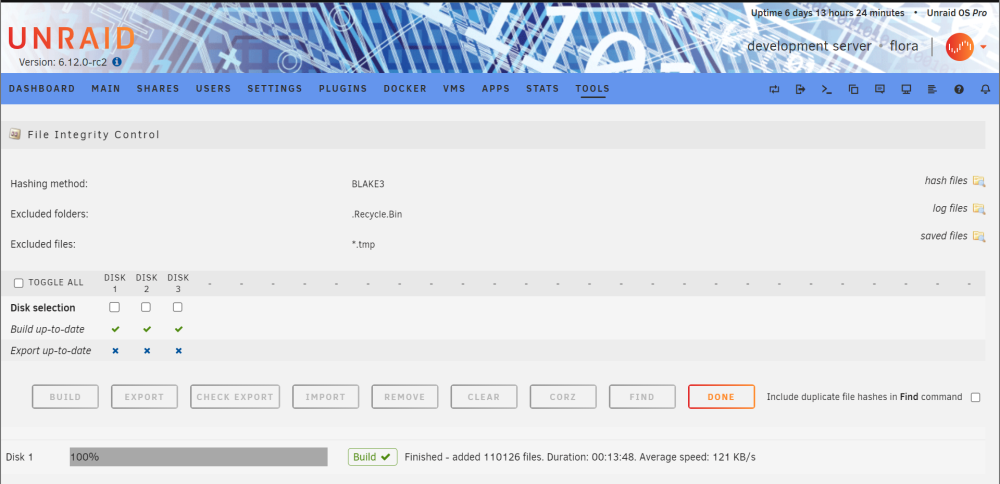Open the Users tab

(214, 89)
